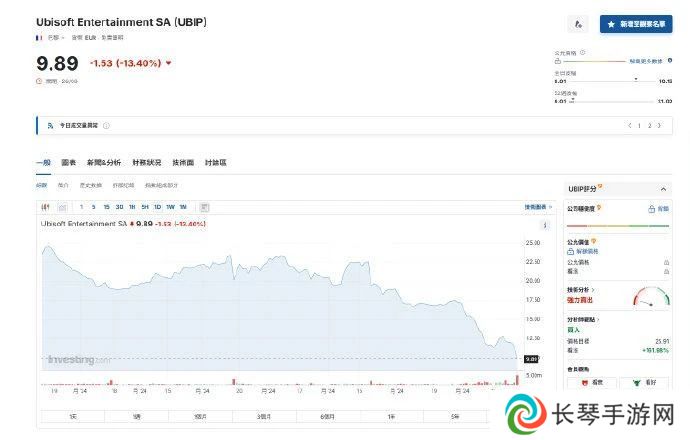Viewport: 690px width, 440px height.
Task: Open the 討論區 forum tab
Action: [216, 162]
